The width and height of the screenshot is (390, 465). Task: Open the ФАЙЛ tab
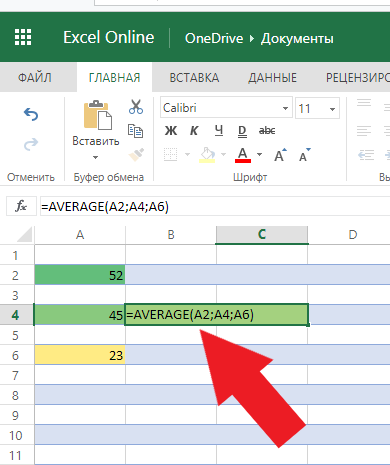[35, 78]
